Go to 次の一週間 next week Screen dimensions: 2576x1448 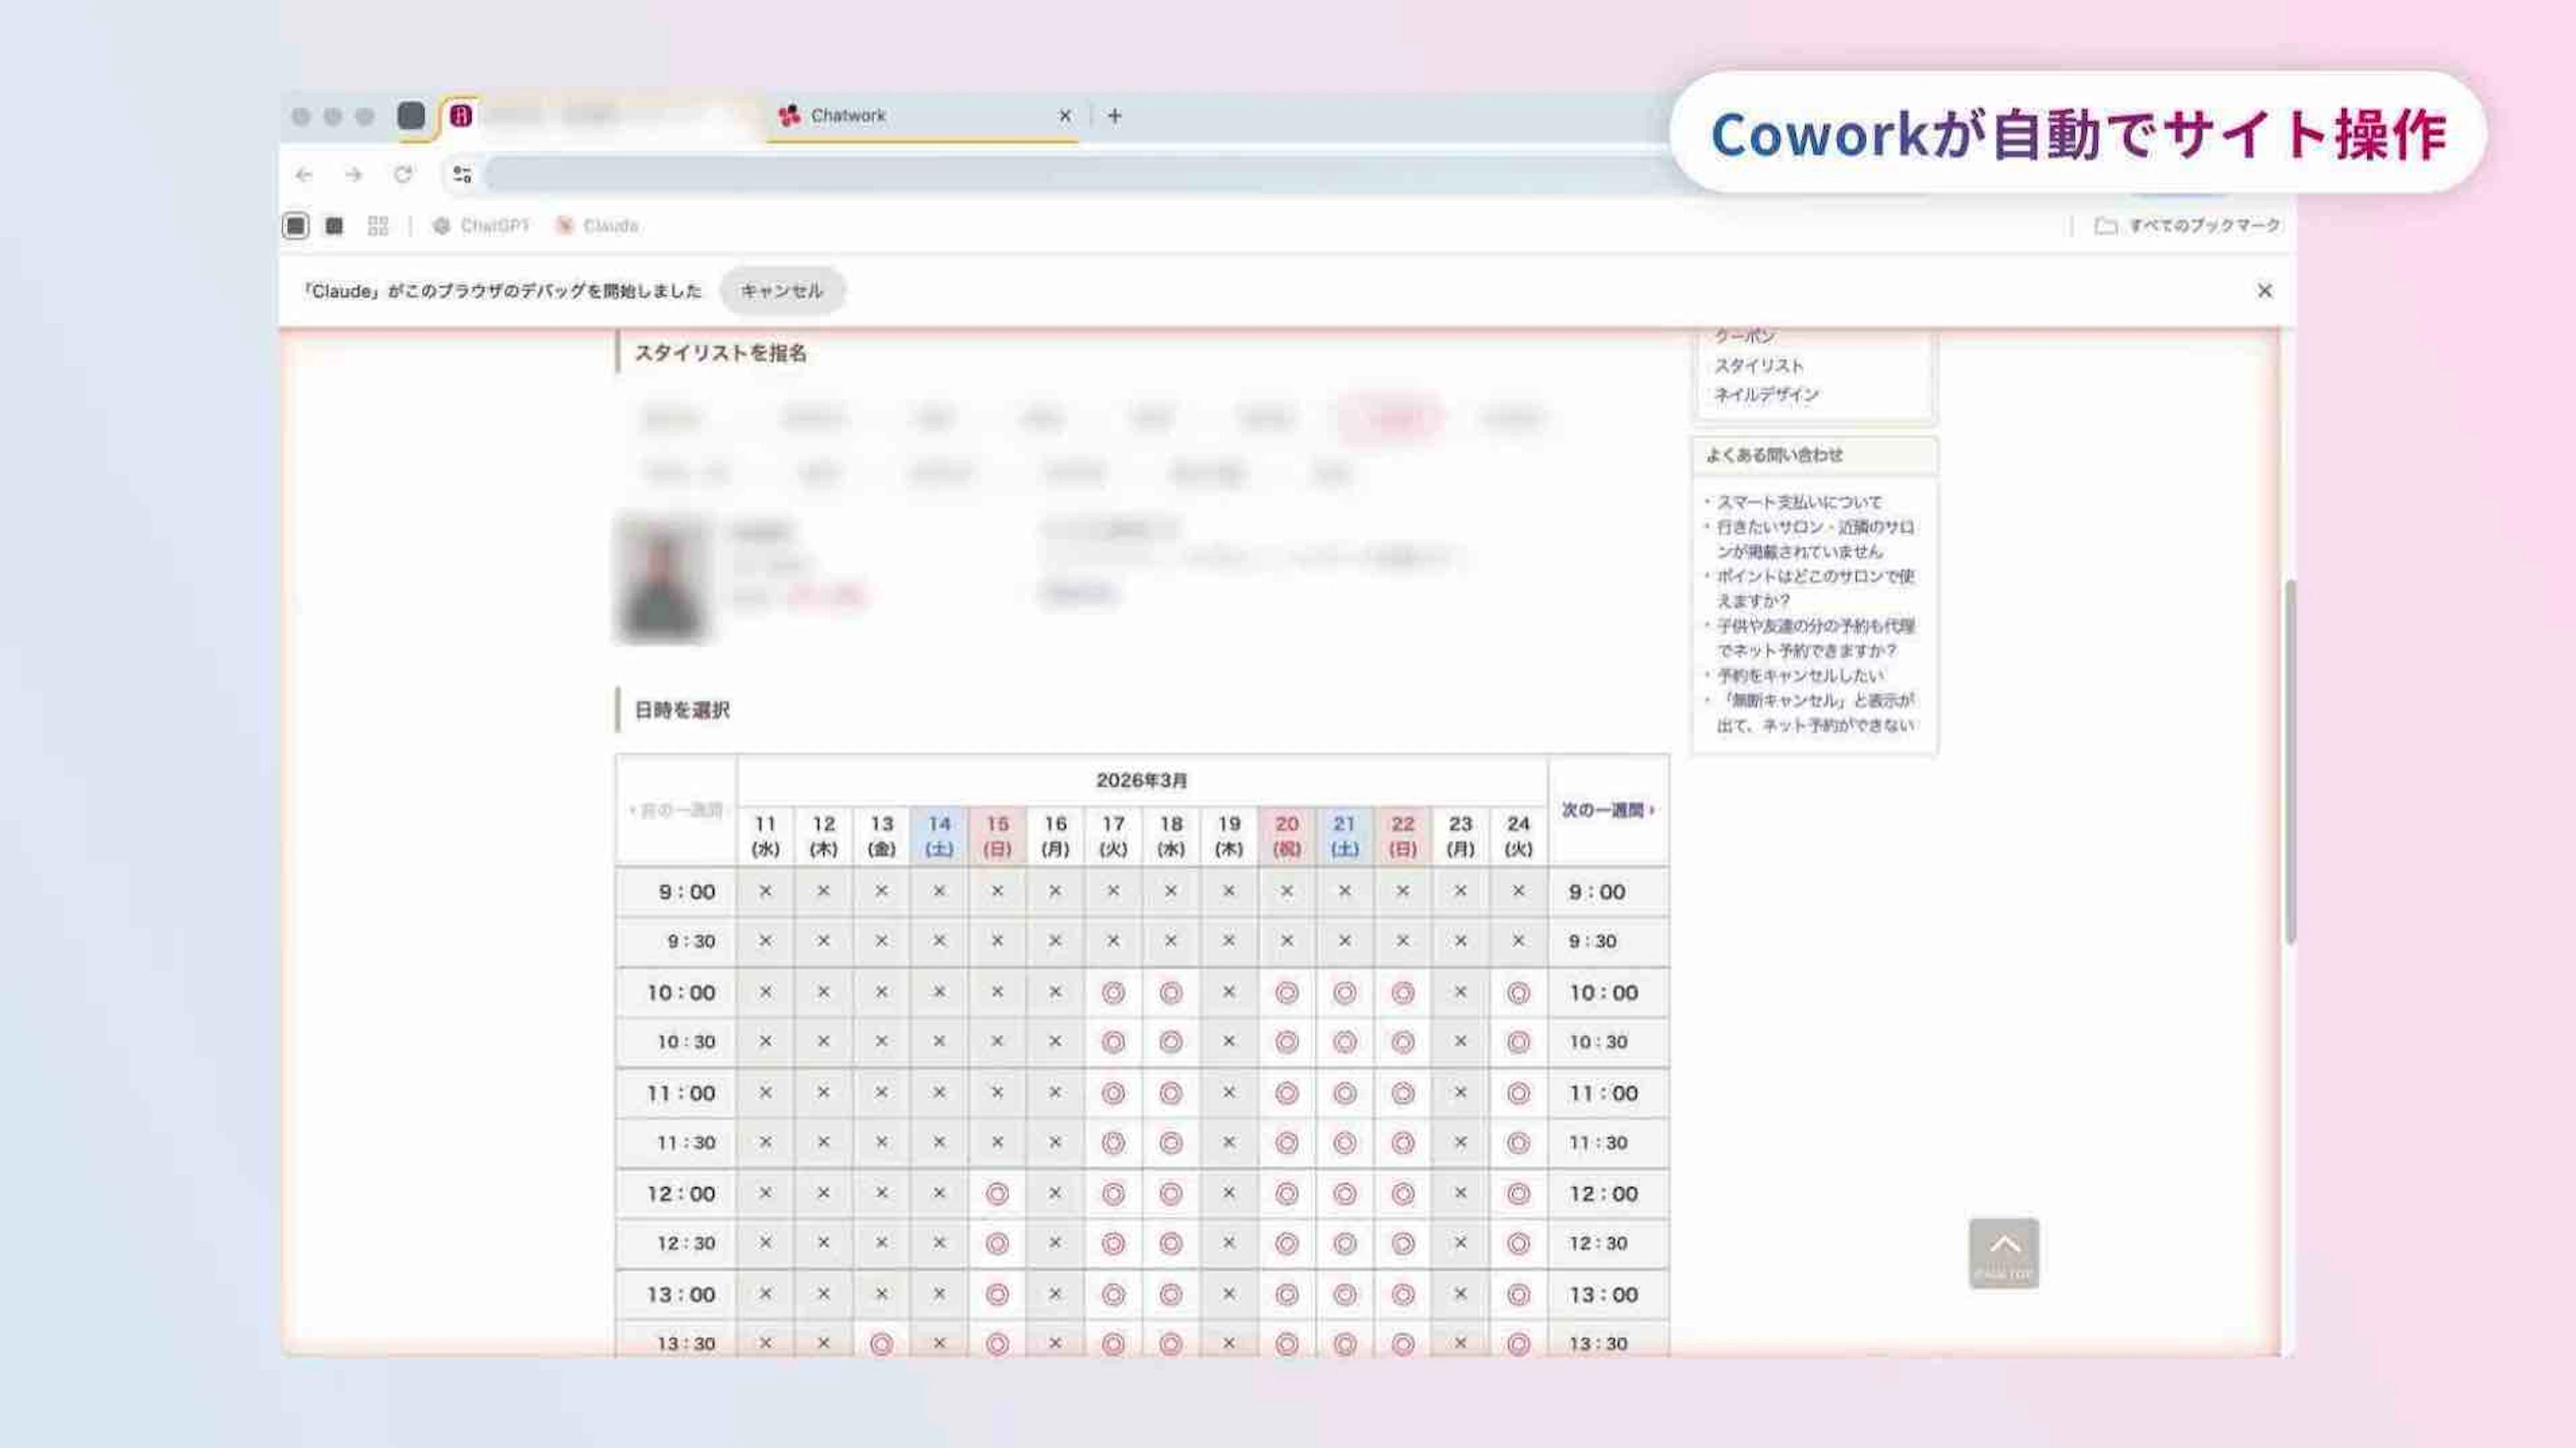tap(1607, 810)
